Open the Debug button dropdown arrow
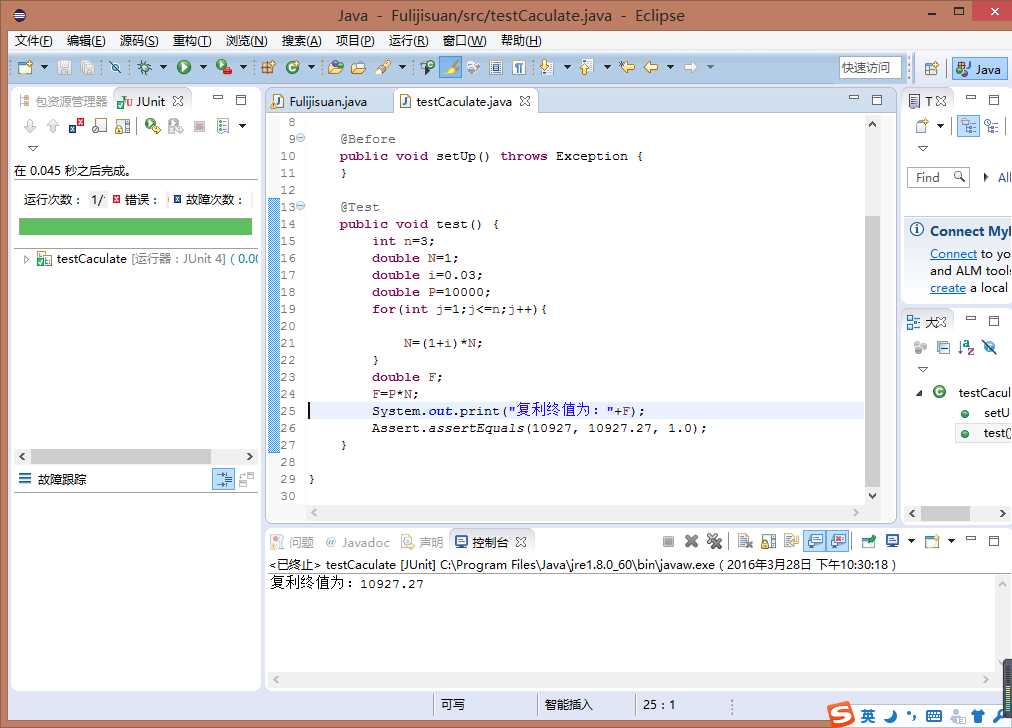Image resolution: width=1012 pixels, height=728 pixels. click(x=163, y=67)
